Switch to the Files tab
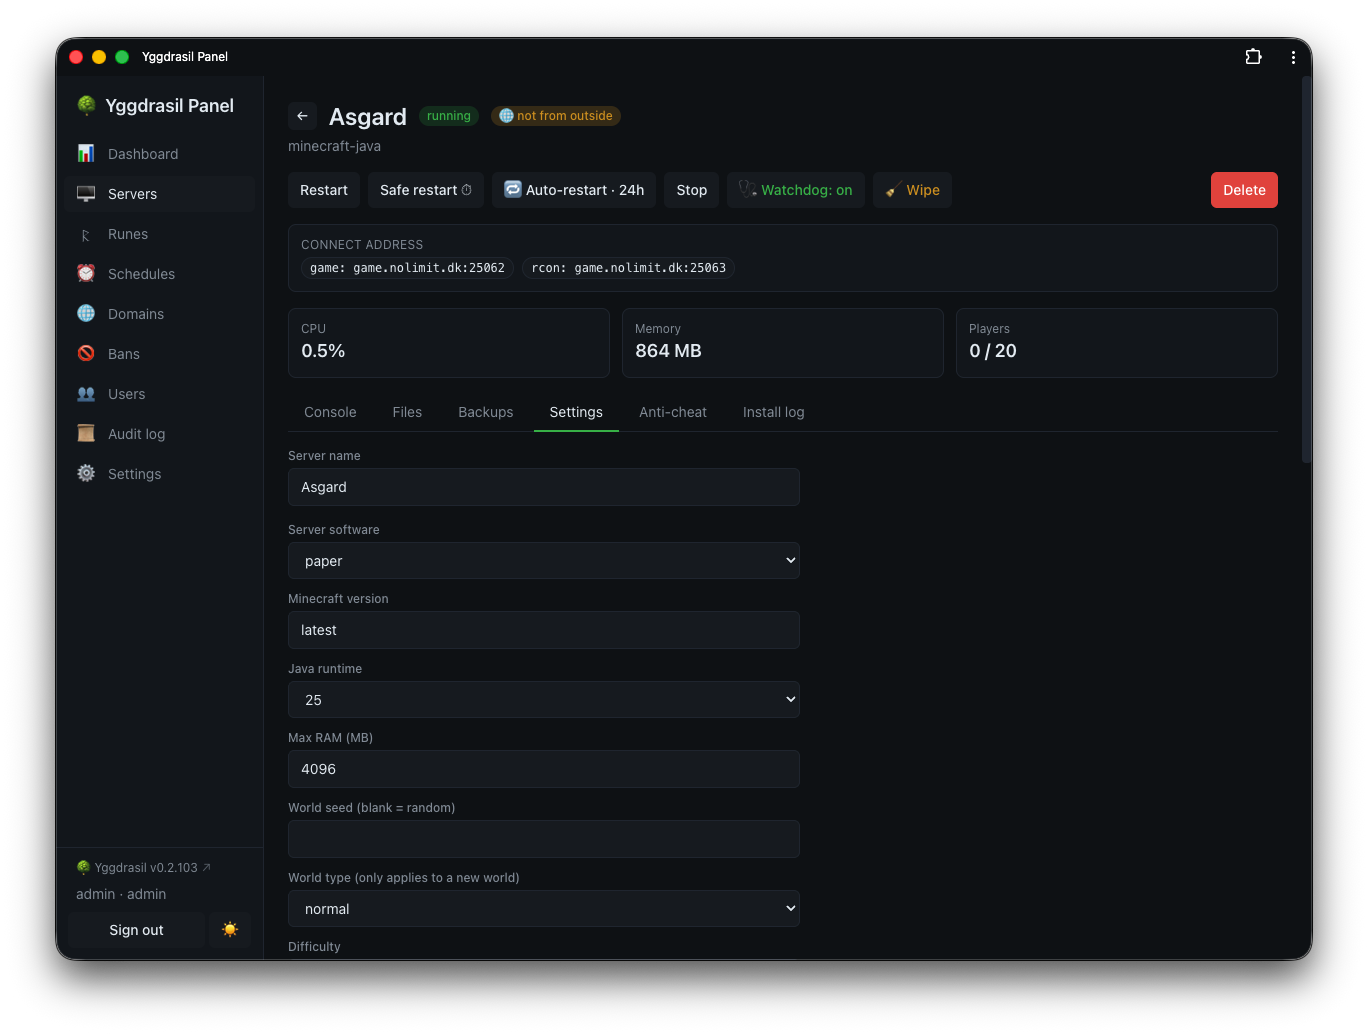1368x1034 pixels. [407, 412]
